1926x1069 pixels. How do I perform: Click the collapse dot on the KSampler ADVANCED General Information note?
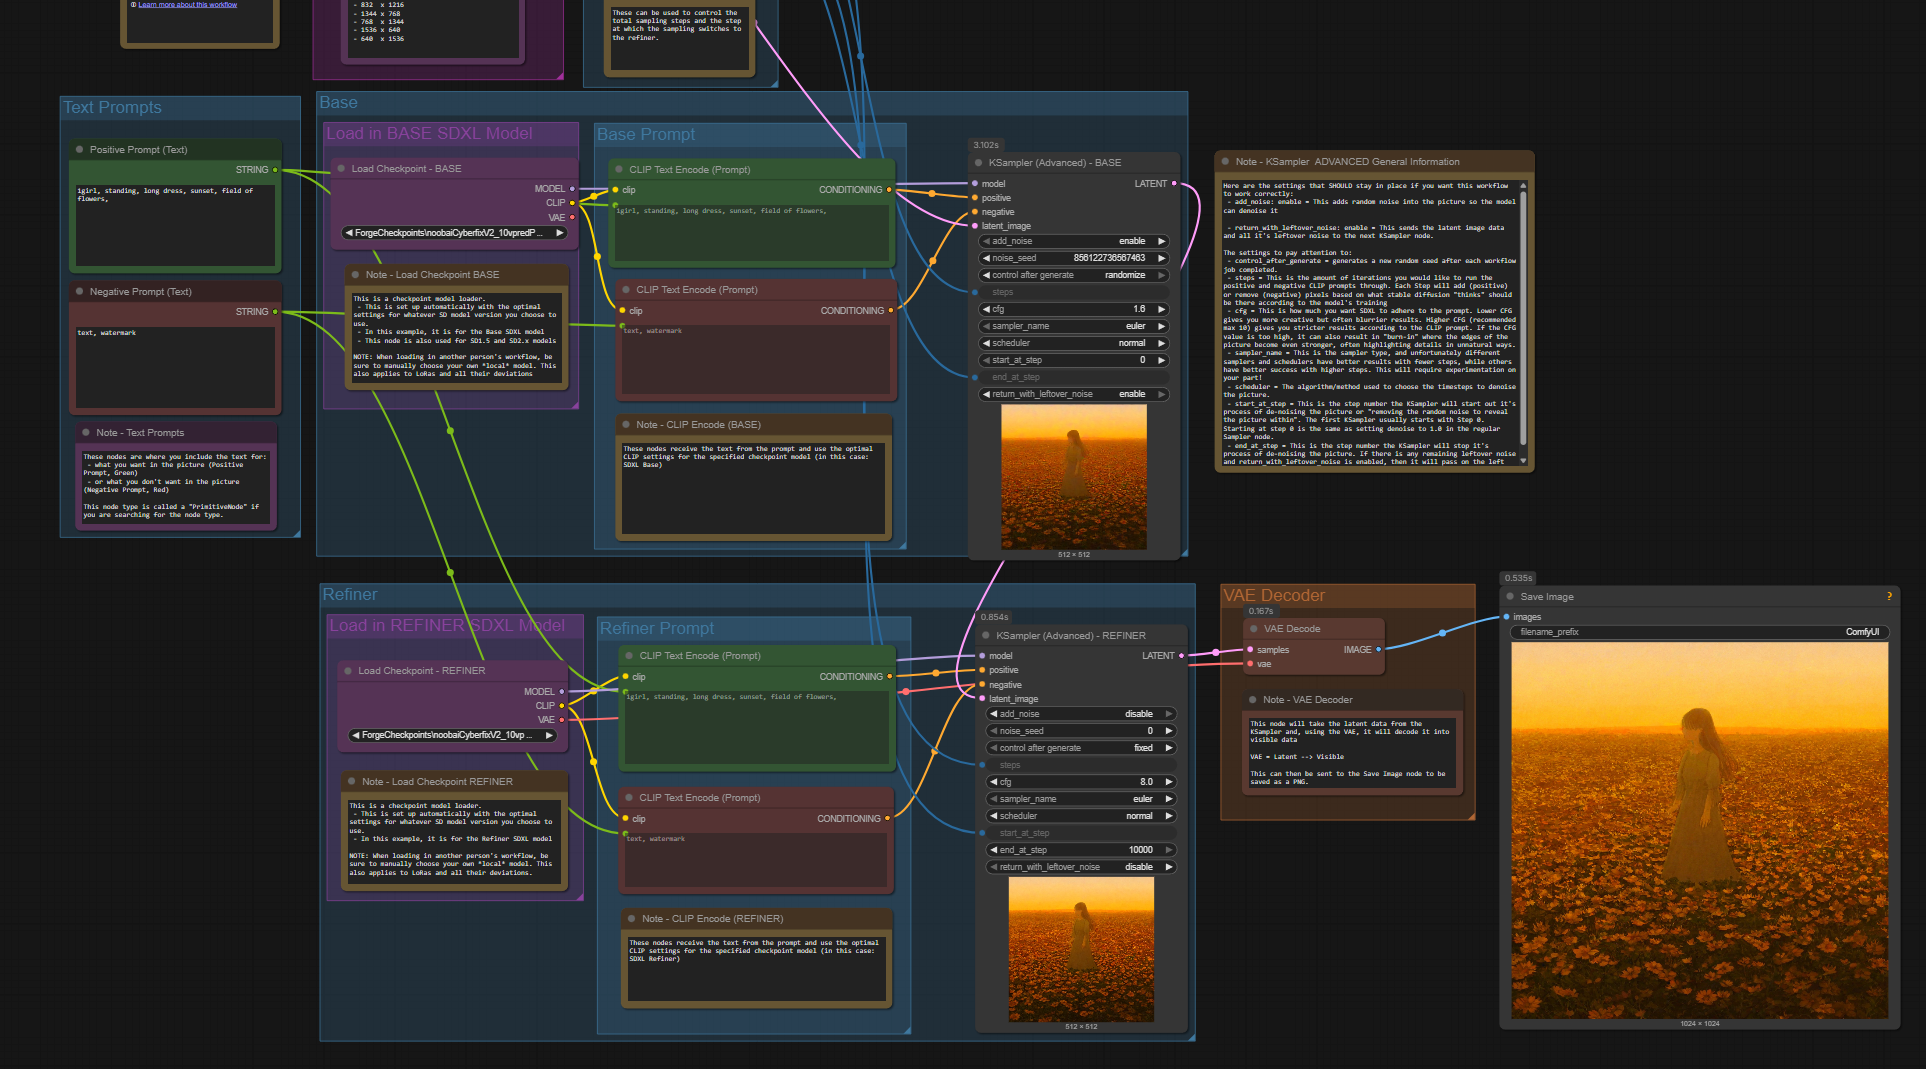point(1225,162)
